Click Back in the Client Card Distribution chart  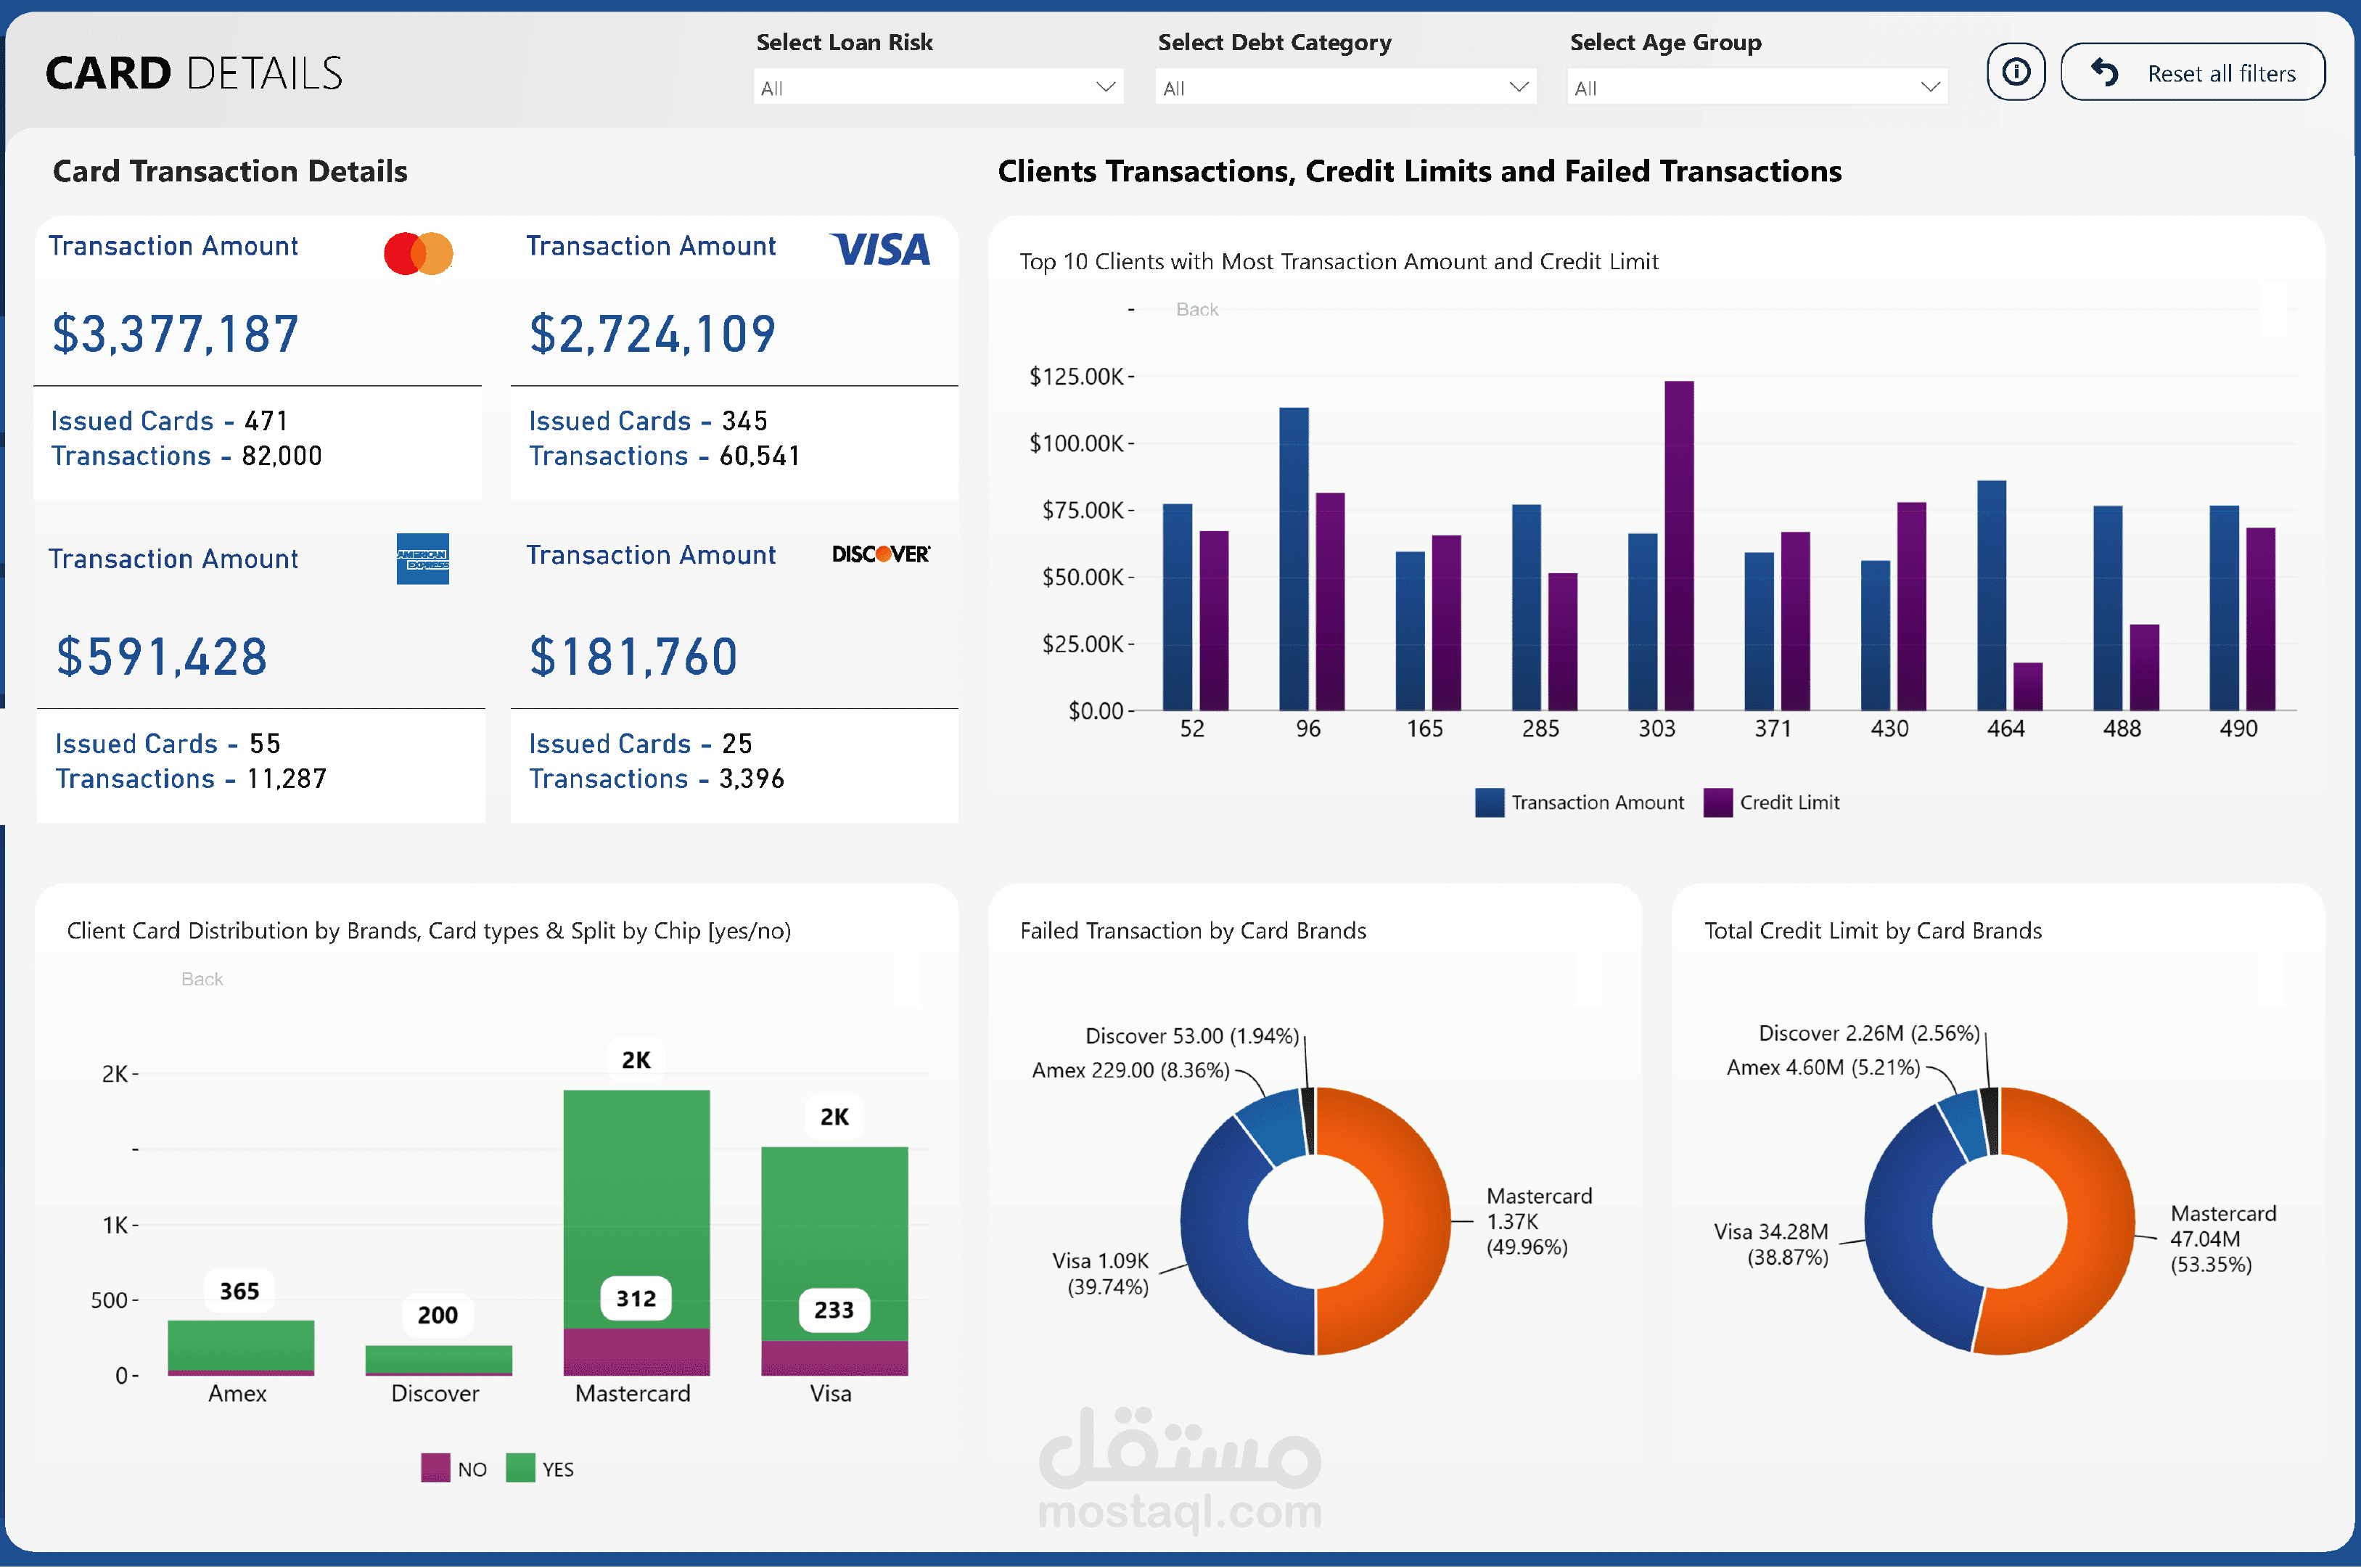(x=202, y=979)
